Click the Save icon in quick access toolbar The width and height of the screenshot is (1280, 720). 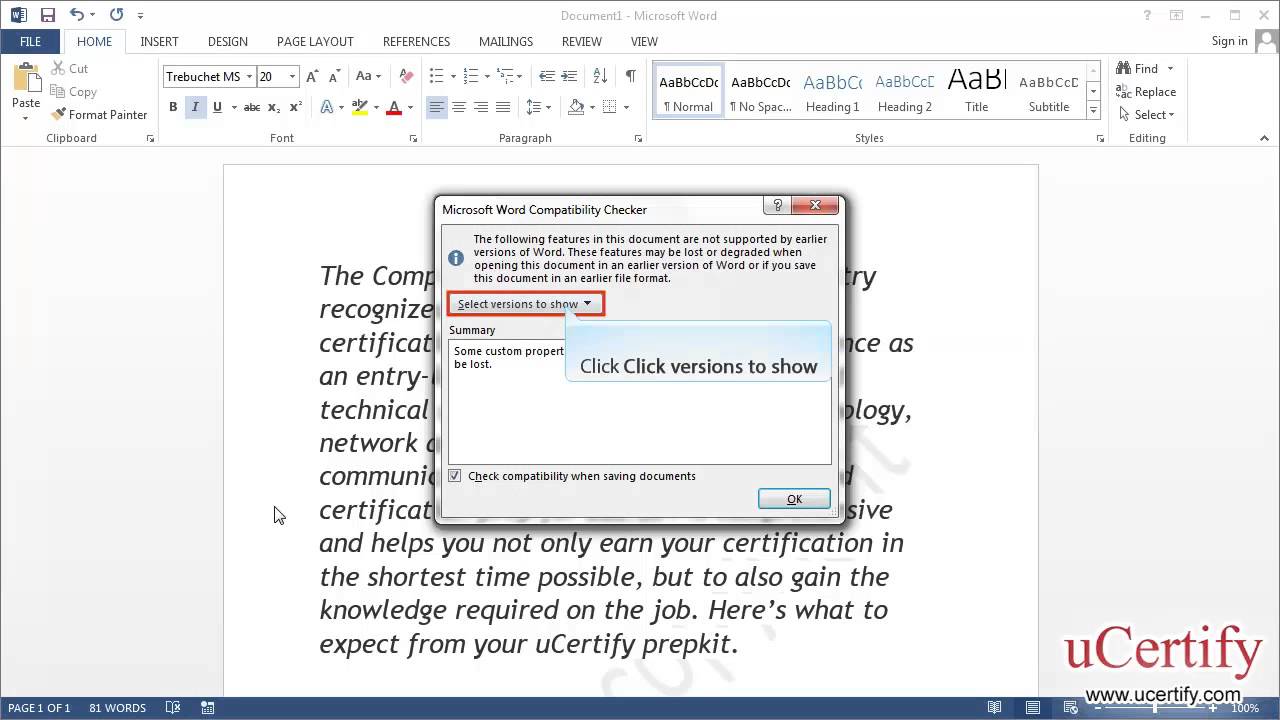coord(47,15)
